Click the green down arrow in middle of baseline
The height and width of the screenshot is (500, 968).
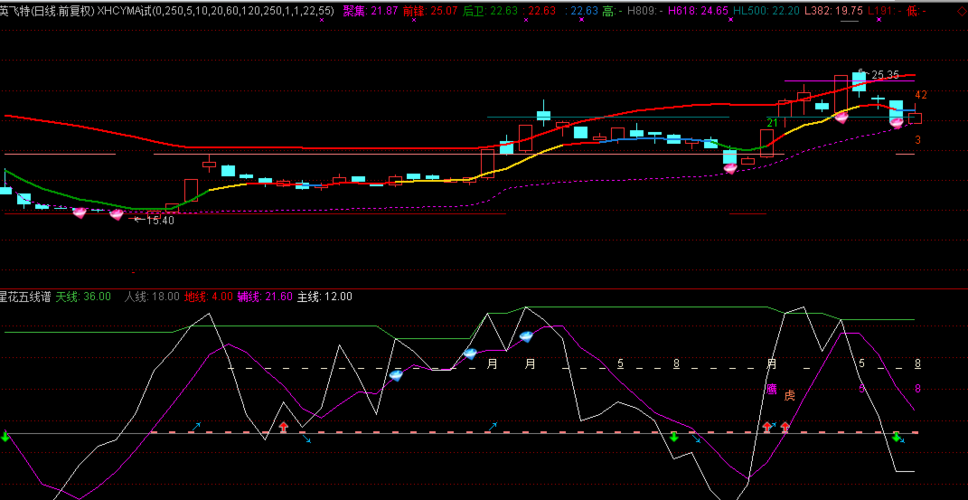tap(674, 436)
